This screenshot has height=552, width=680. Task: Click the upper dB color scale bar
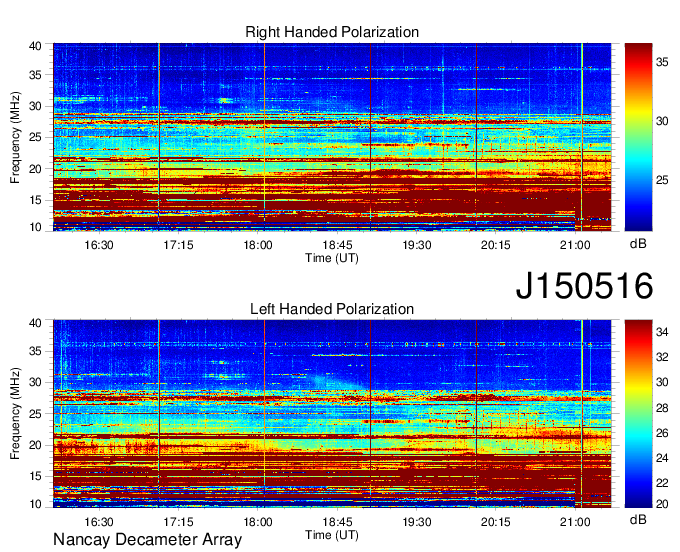[638, 137]
